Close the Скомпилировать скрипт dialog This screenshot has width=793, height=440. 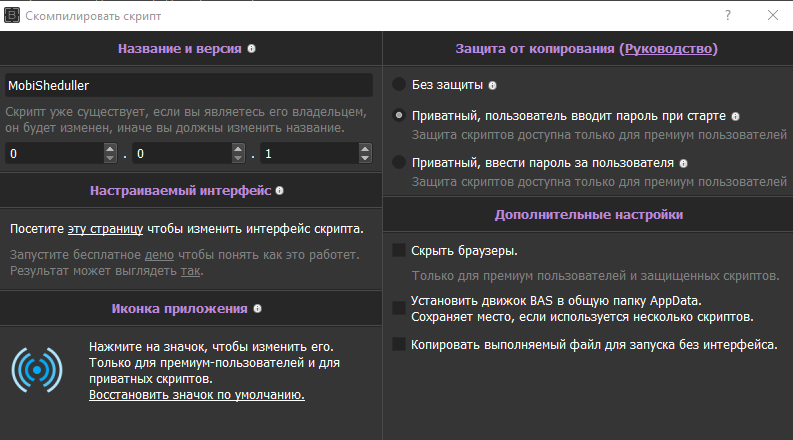(773, 15)
